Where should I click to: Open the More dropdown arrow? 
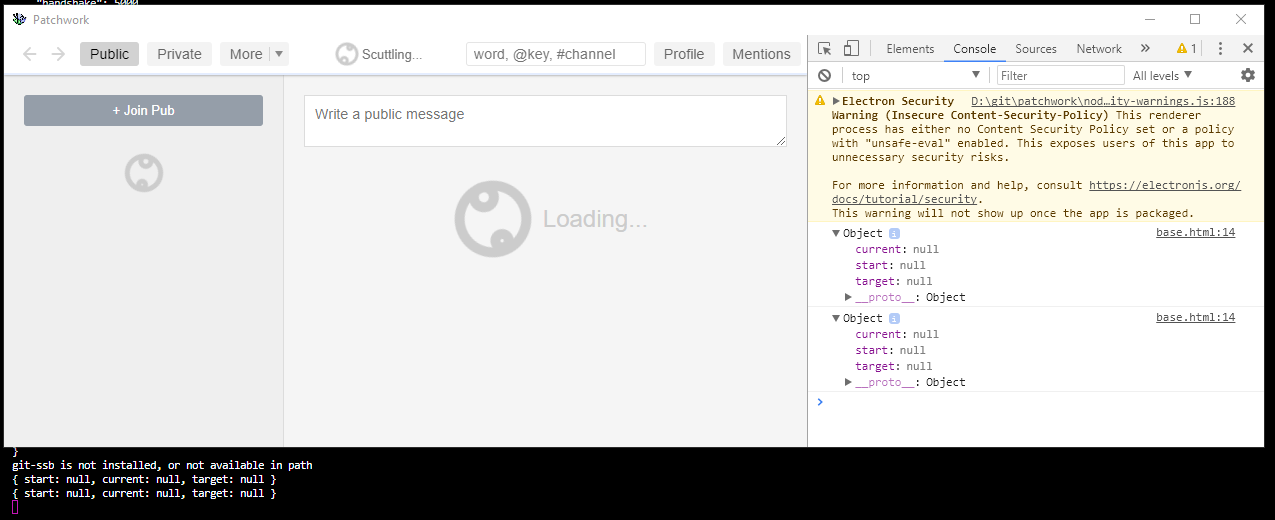point(279,54)
